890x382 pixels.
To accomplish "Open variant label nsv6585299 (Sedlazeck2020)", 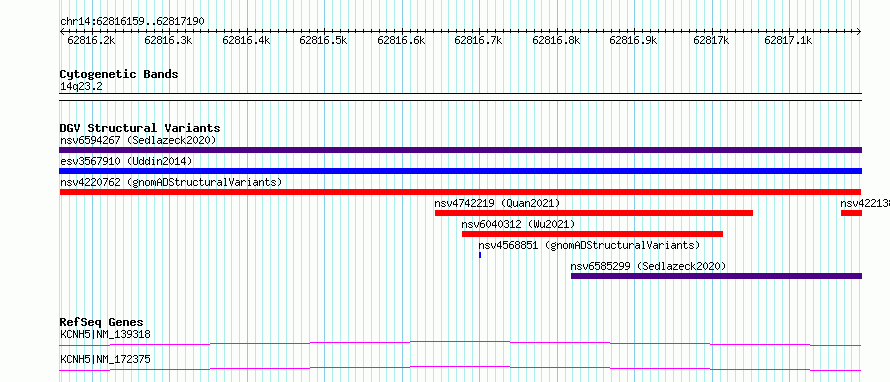I will (648, 266).
